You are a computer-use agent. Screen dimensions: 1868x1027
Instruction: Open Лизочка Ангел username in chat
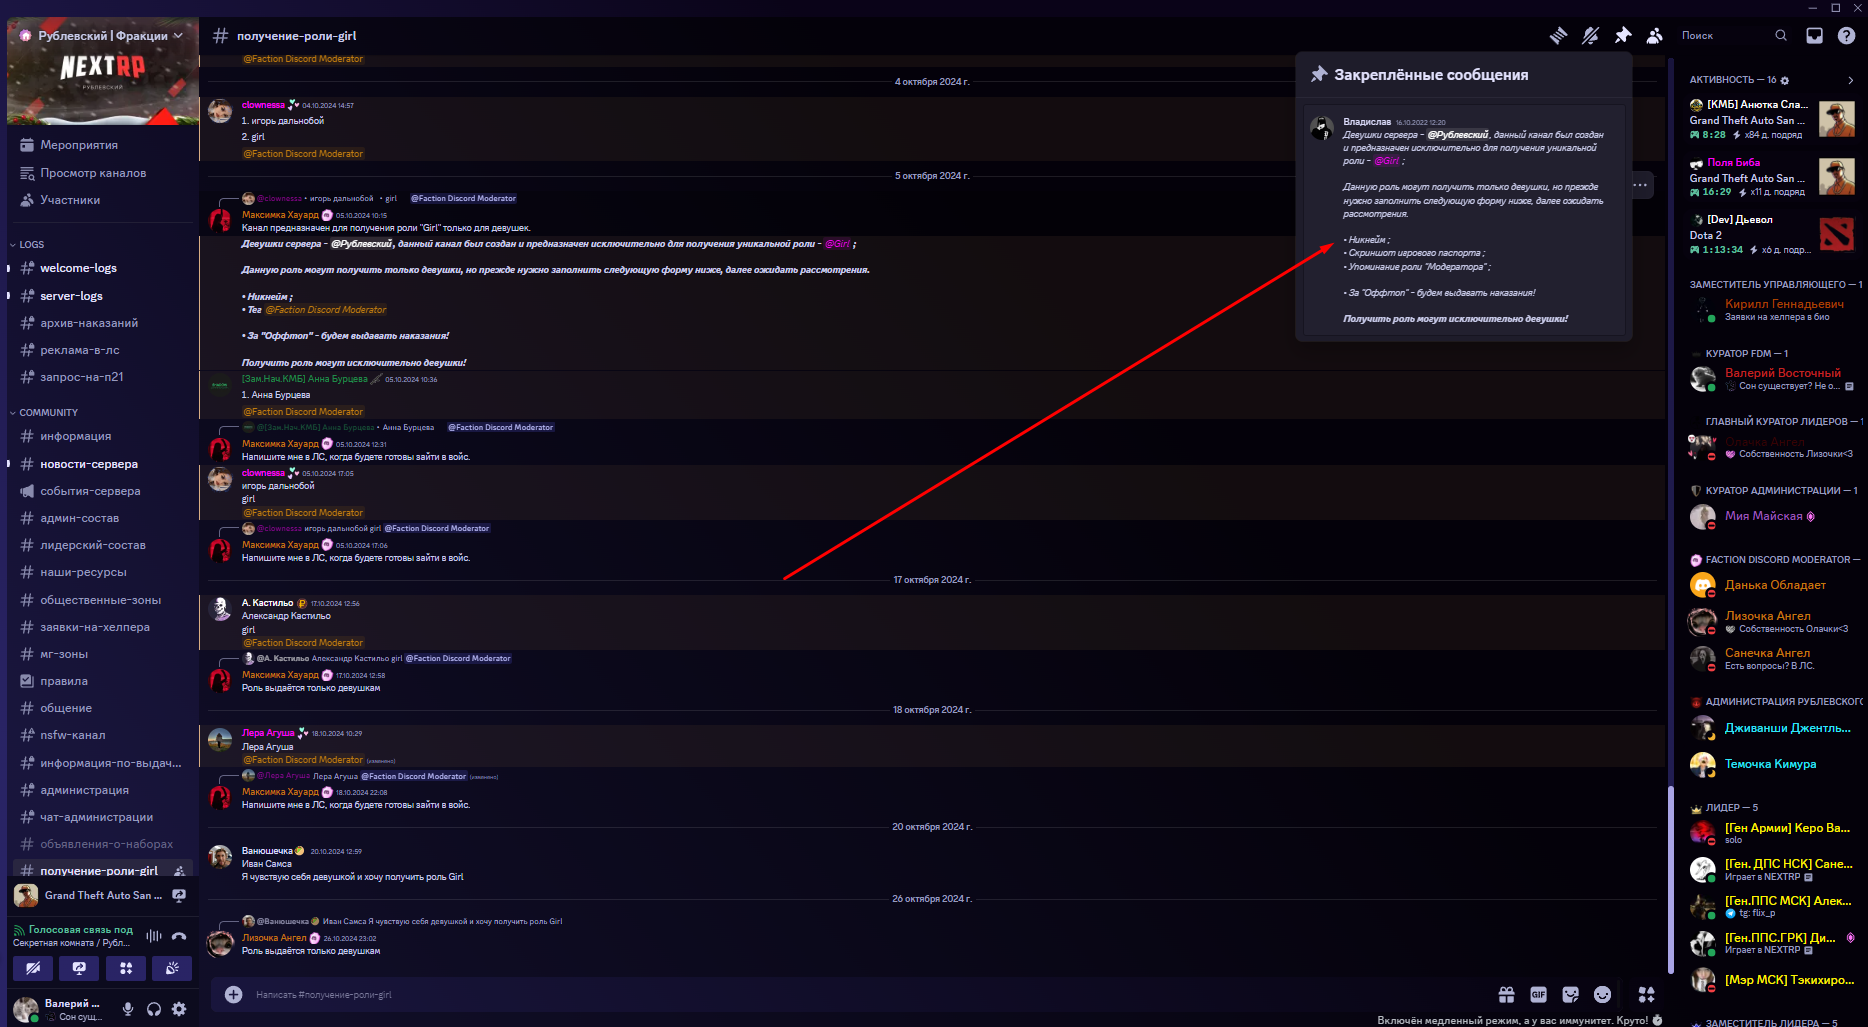point(274,938)
